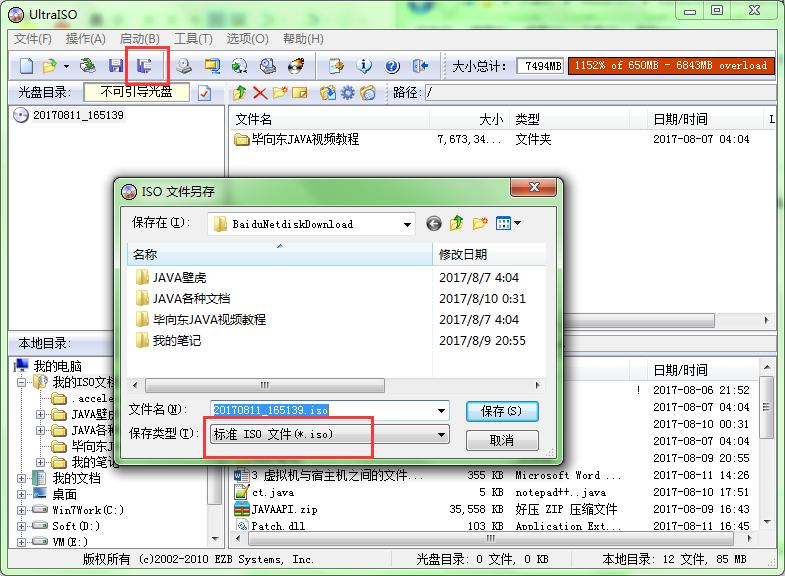Click the last folder icon before 路径 label
This screenshot has width=785, height=576.
click(x=367, y=93)
